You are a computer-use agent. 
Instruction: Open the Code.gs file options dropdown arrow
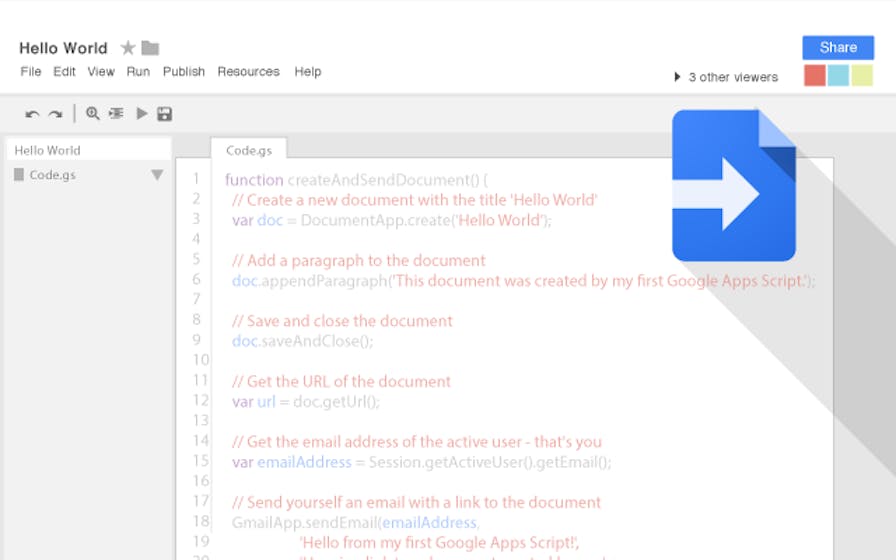coord(157,175)
